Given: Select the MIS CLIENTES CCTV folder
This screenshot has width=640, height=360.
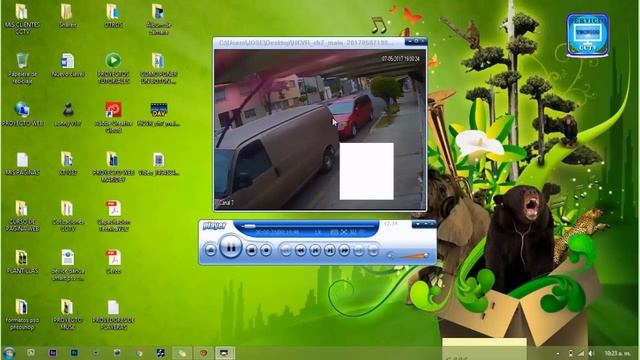Looking at the screenshot, I should [x=22, y=19].
